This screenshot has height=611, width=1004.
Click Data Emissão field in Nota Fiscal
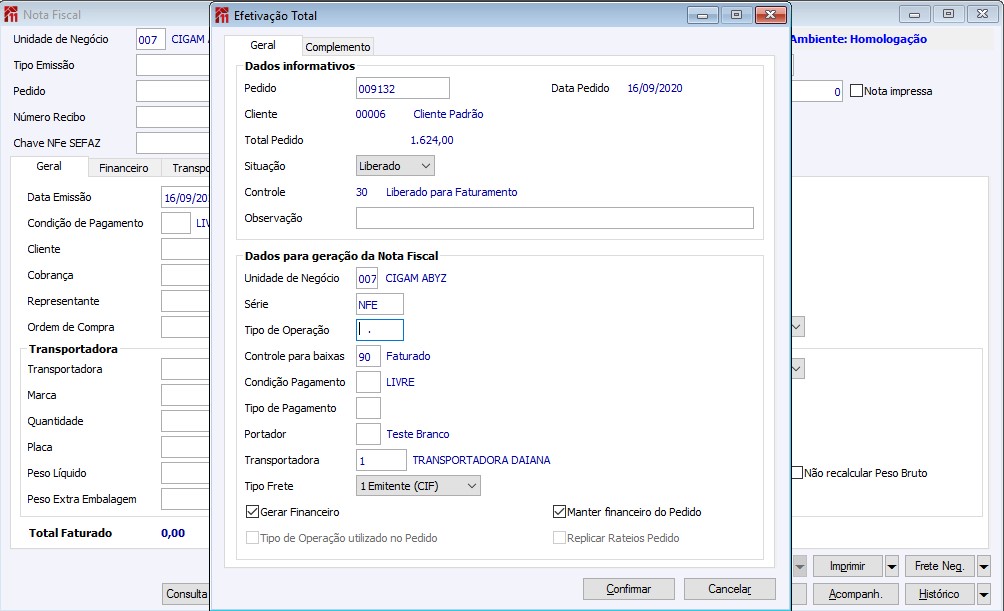coord(186,197)
